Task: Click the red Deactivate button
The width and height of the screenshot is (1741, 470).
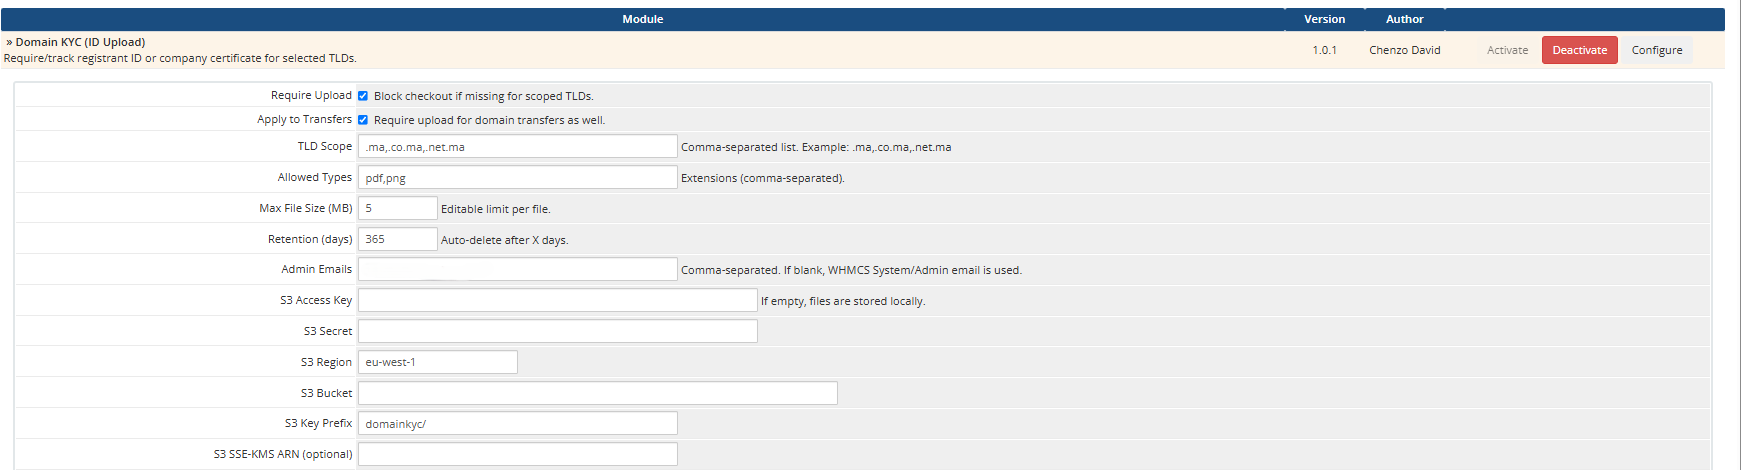Action: [1579, 50]
